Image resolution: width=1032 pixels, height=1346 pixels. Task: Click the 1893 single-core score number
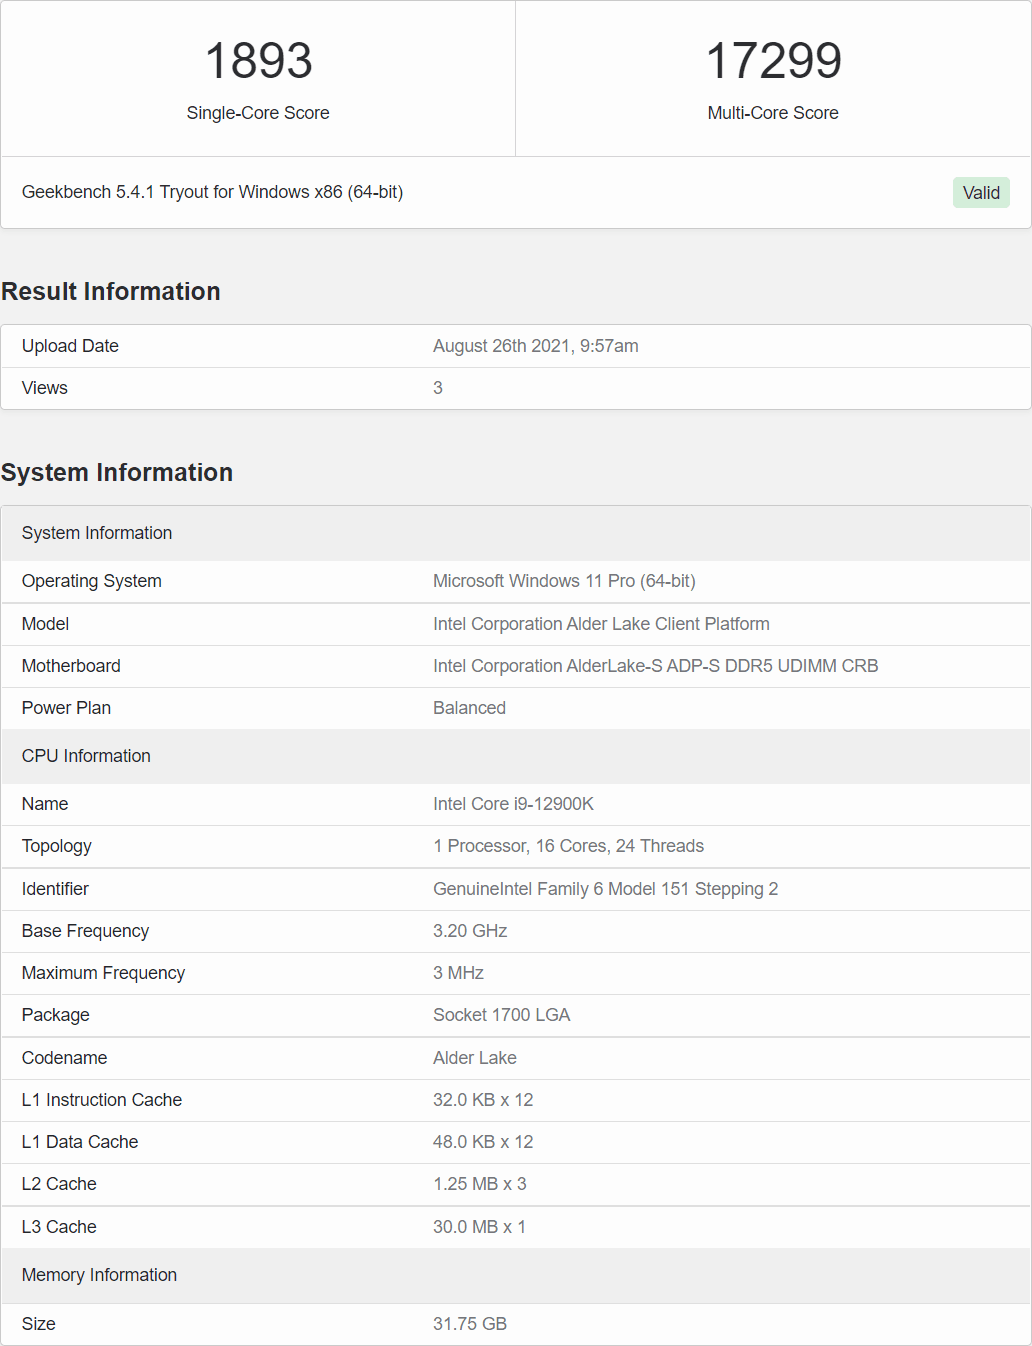pos(258,61)
